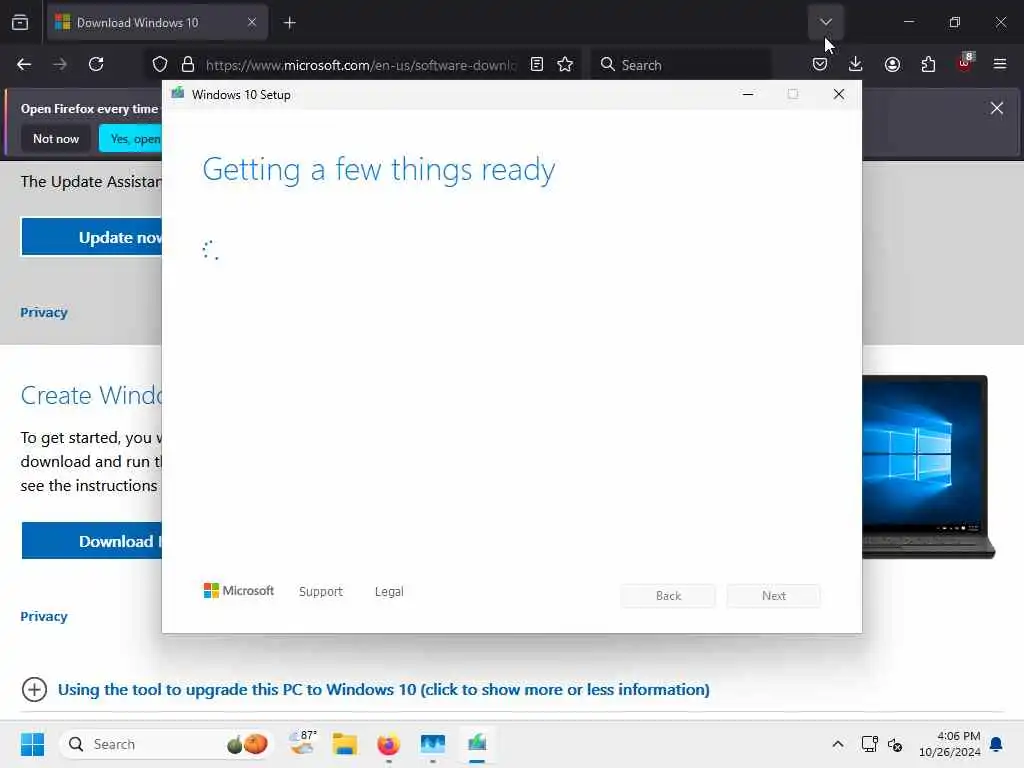Choose Not now in Firefox prompt

point(56,138)
